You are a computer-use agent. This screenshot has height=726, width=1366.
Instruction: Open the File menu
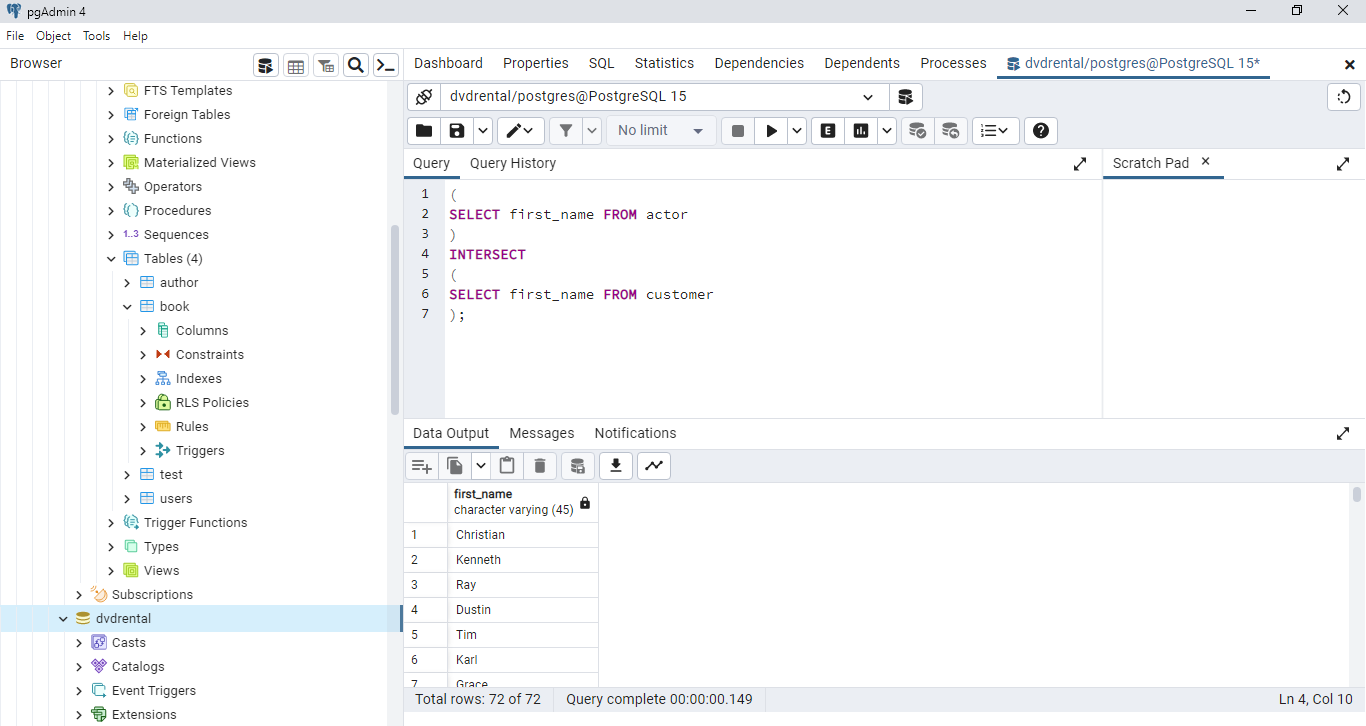coord(15,36)
